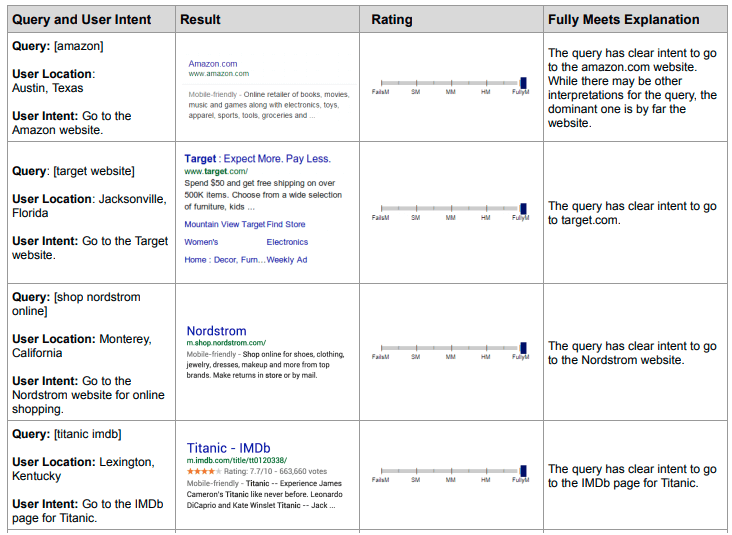
Task: Click the Rating column header
Action: tap(392, 20)
